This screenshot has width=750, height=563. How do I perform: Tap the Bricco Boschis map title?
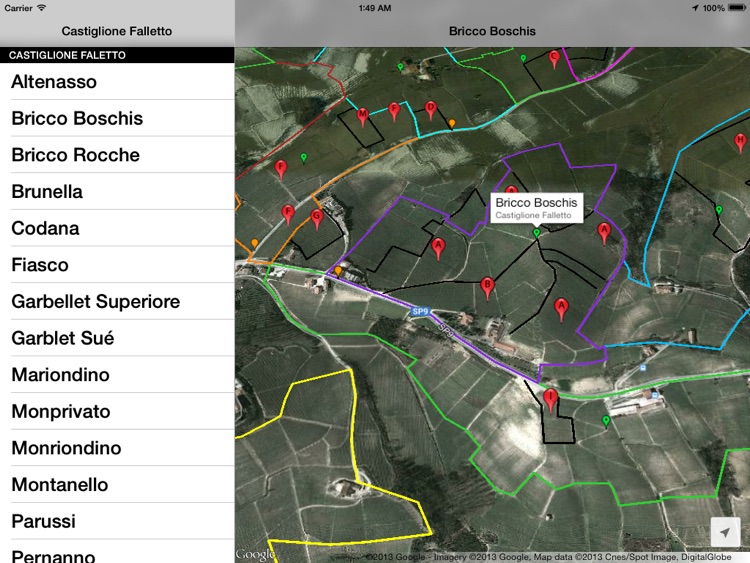(x=492, y=31)
